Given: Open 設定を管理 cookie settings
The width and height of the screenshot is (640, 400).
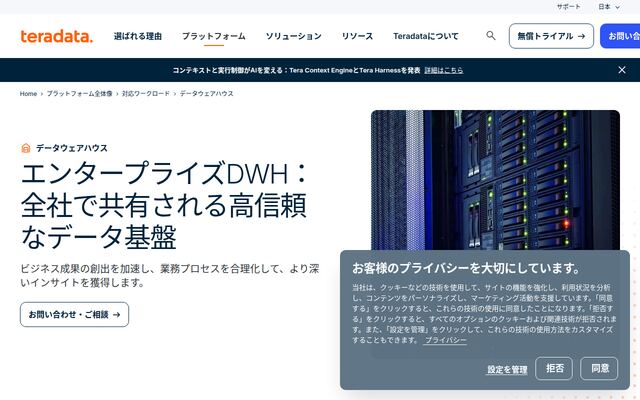Looking at the screenshot, I should point(507,369).
